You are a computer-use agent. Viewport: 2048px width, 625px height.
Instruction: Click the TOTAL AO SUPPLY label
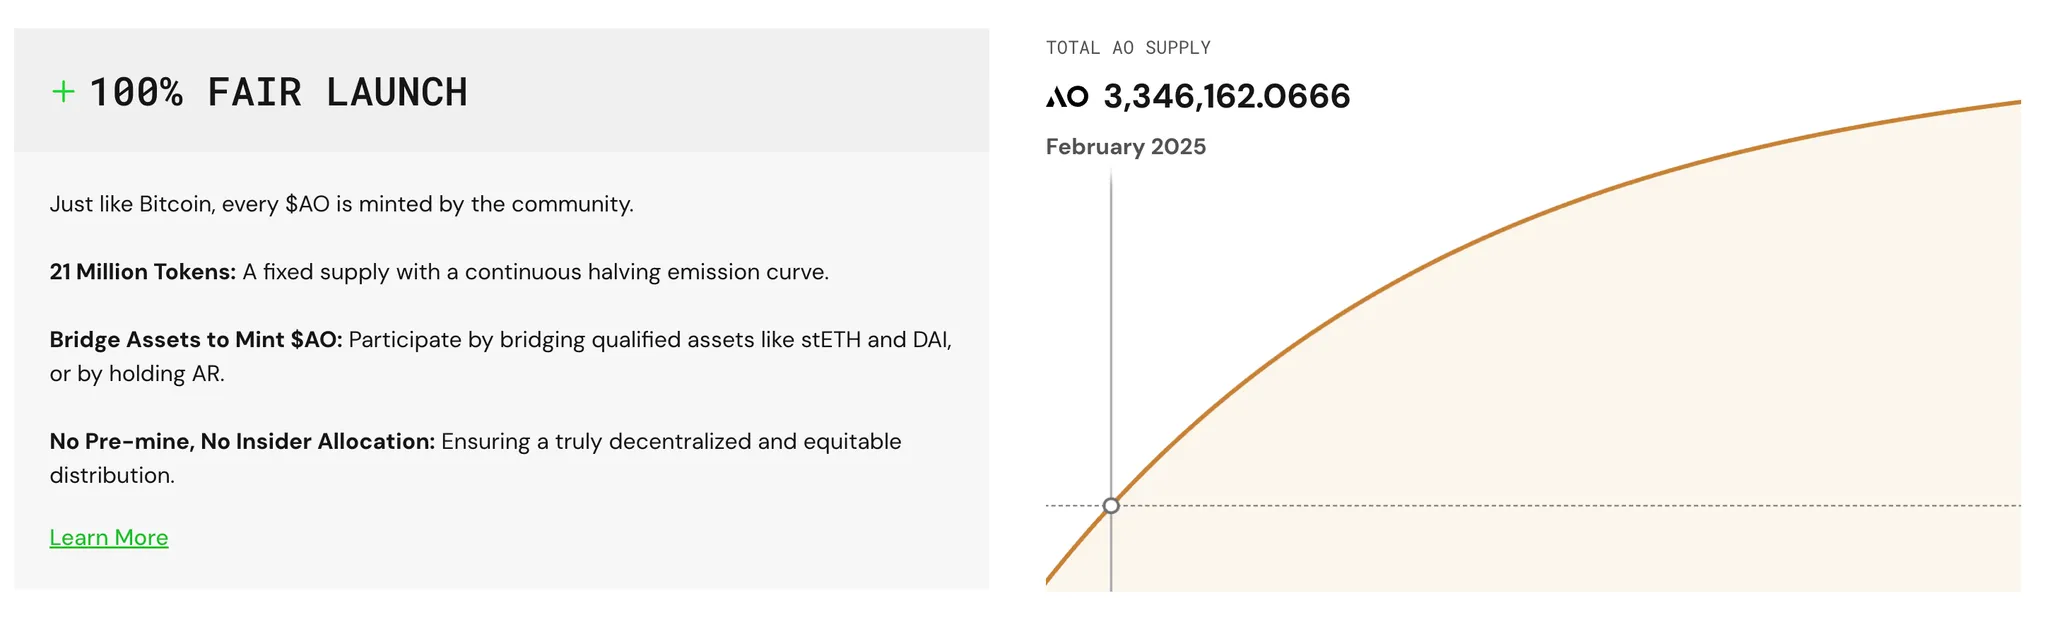click(x=1128, y=48)
